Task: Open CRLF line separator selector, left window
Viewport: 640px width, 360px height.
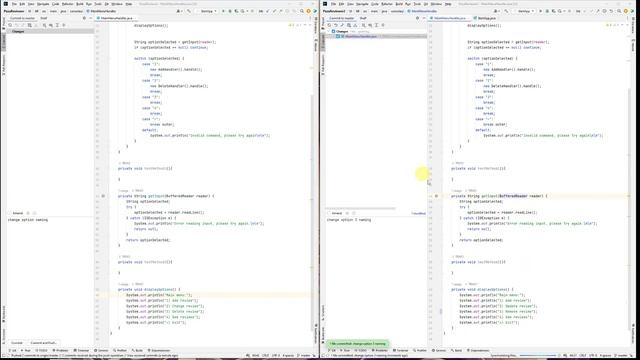Action: click(x=265, y=356)
